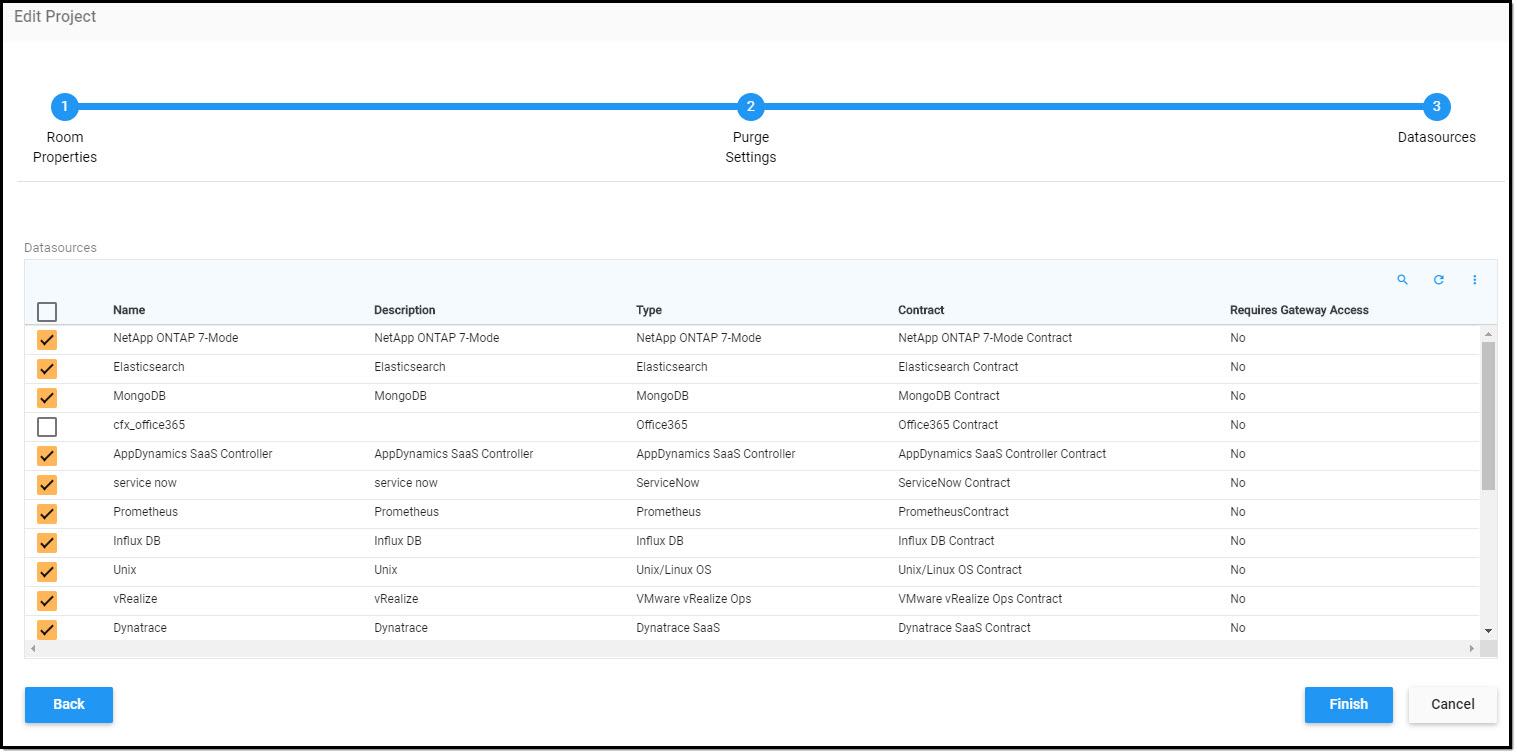This screenshot has height=754, width=1517.
Task: Click the AppDynamics SaaS Controller Contract cell
Action: 1002,454
